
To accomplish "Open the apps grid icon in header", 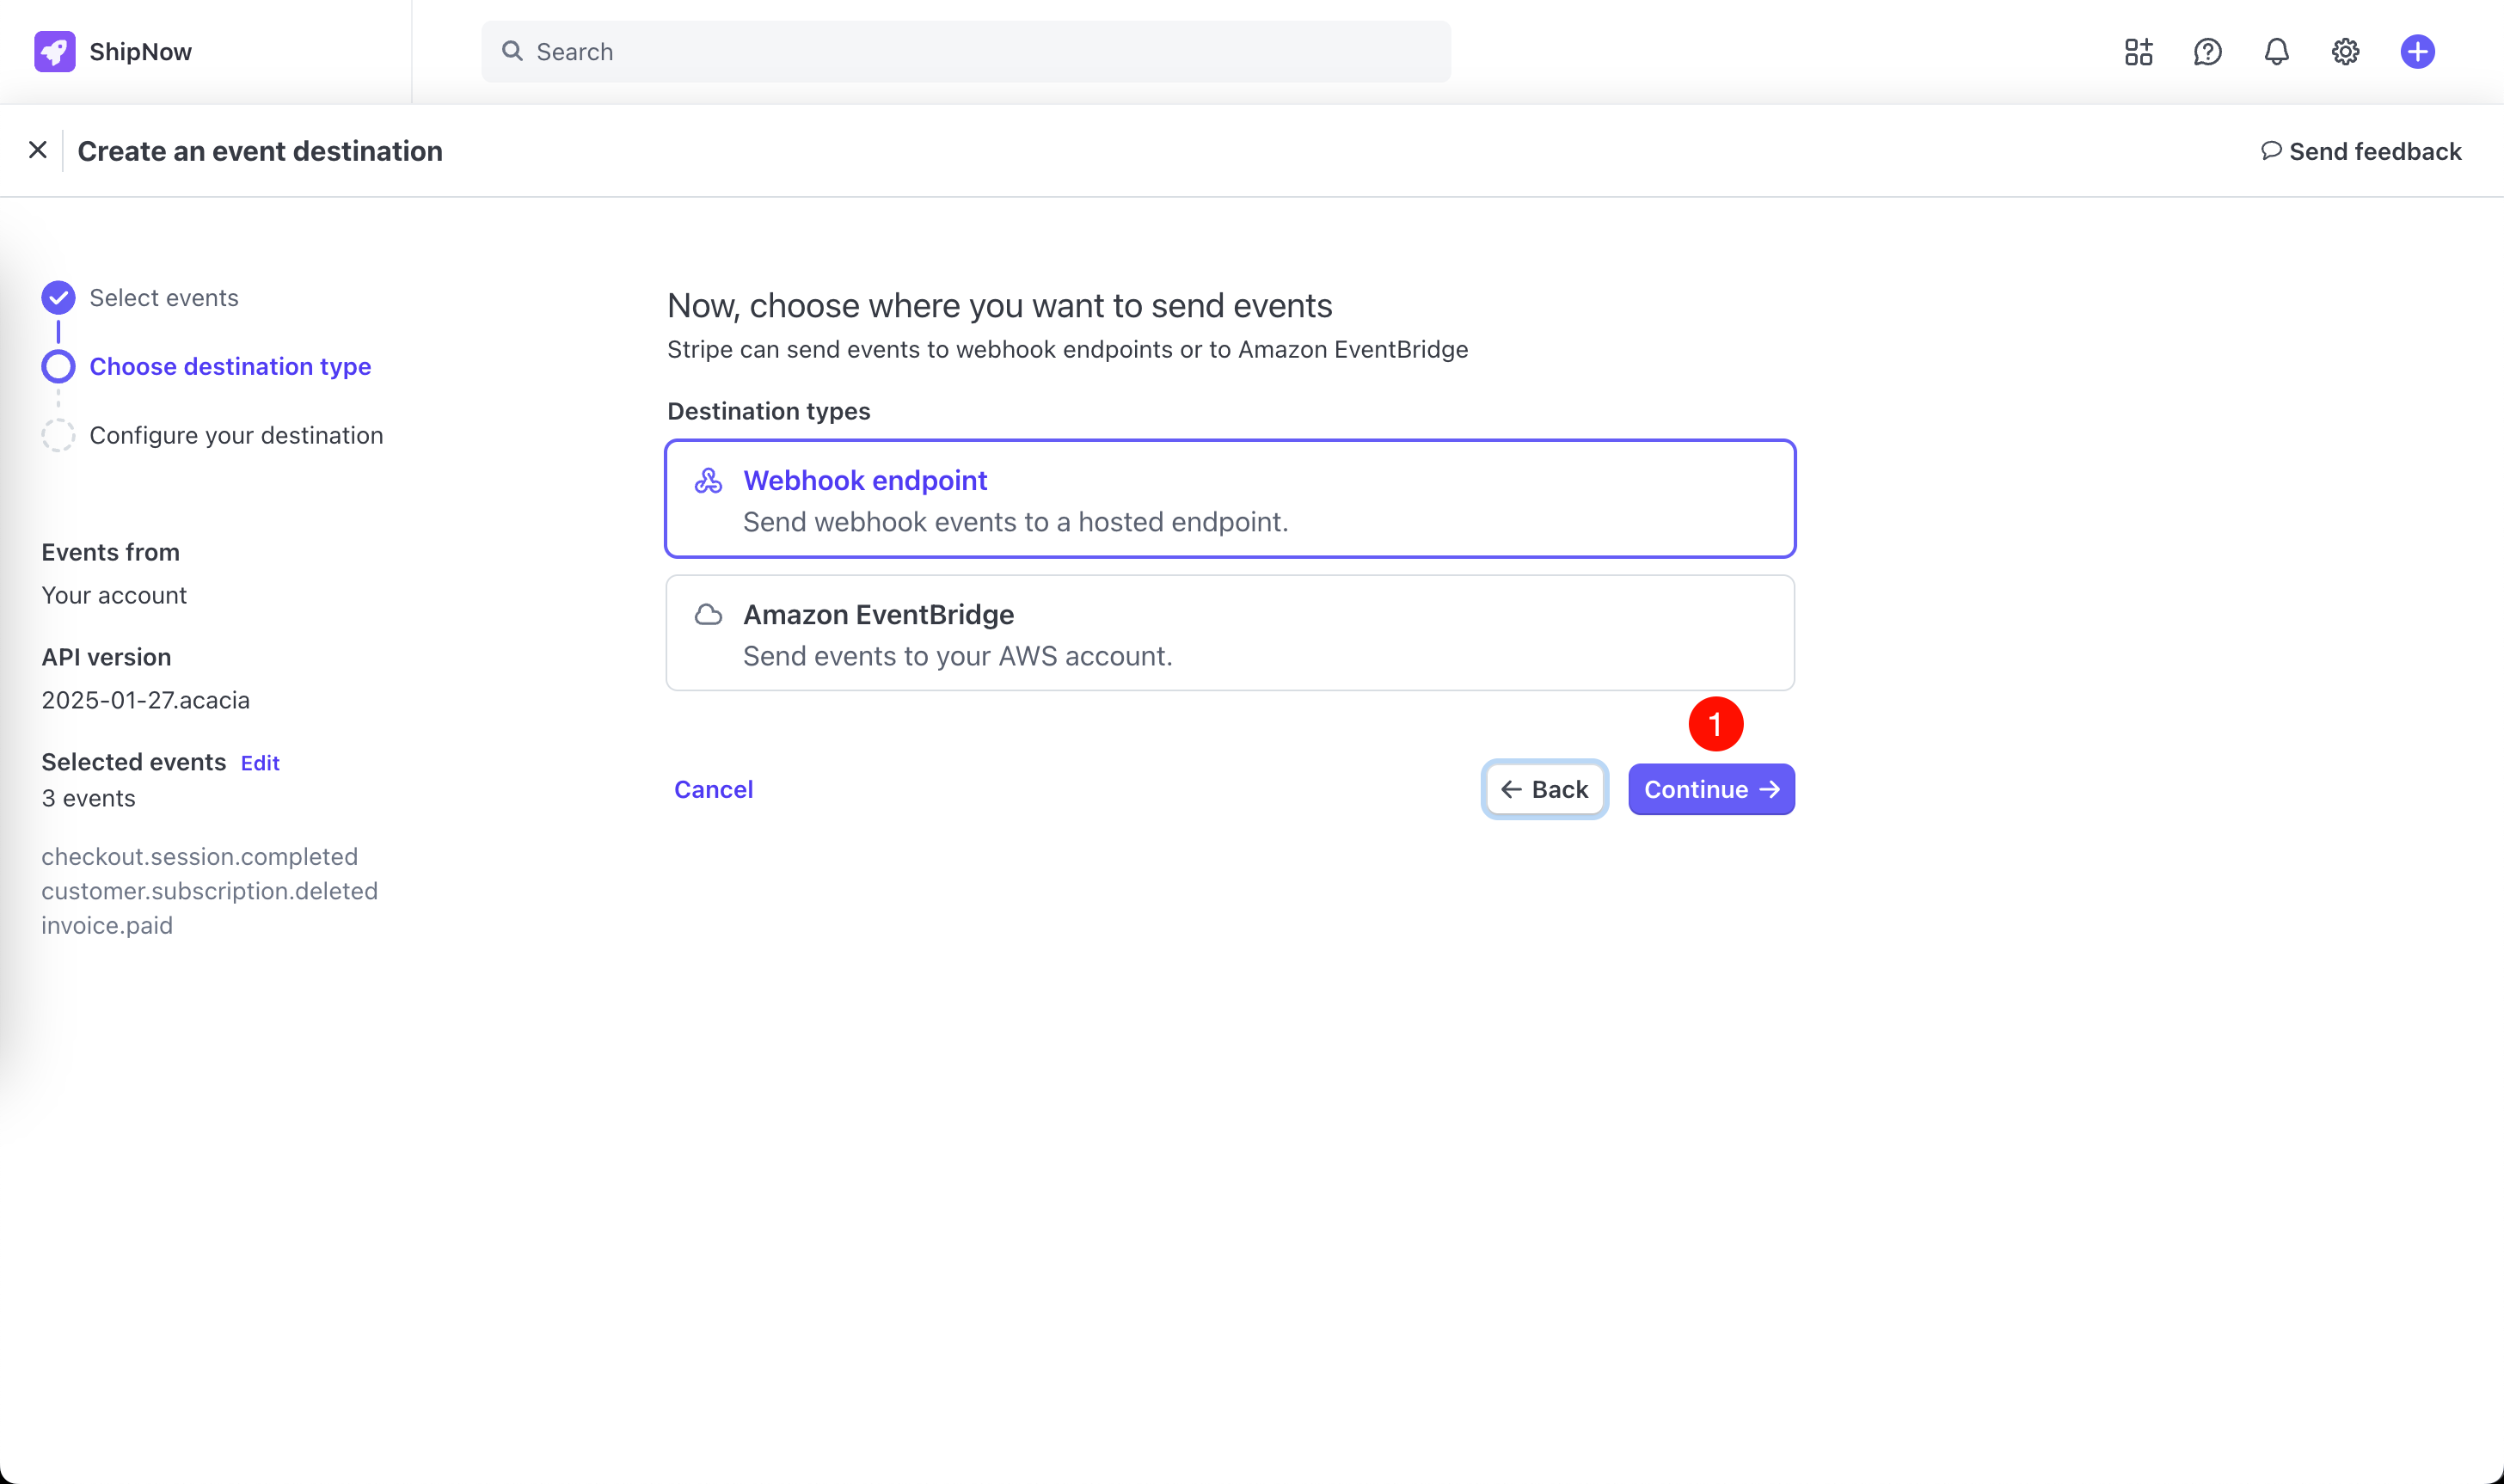I will 2138,52.
